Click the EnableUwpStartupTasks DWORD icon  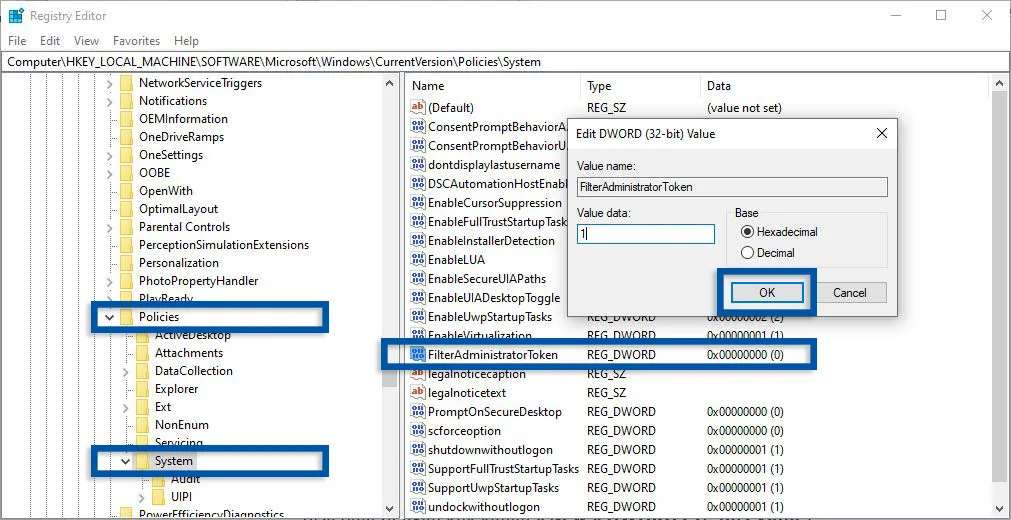pos(418,317)
